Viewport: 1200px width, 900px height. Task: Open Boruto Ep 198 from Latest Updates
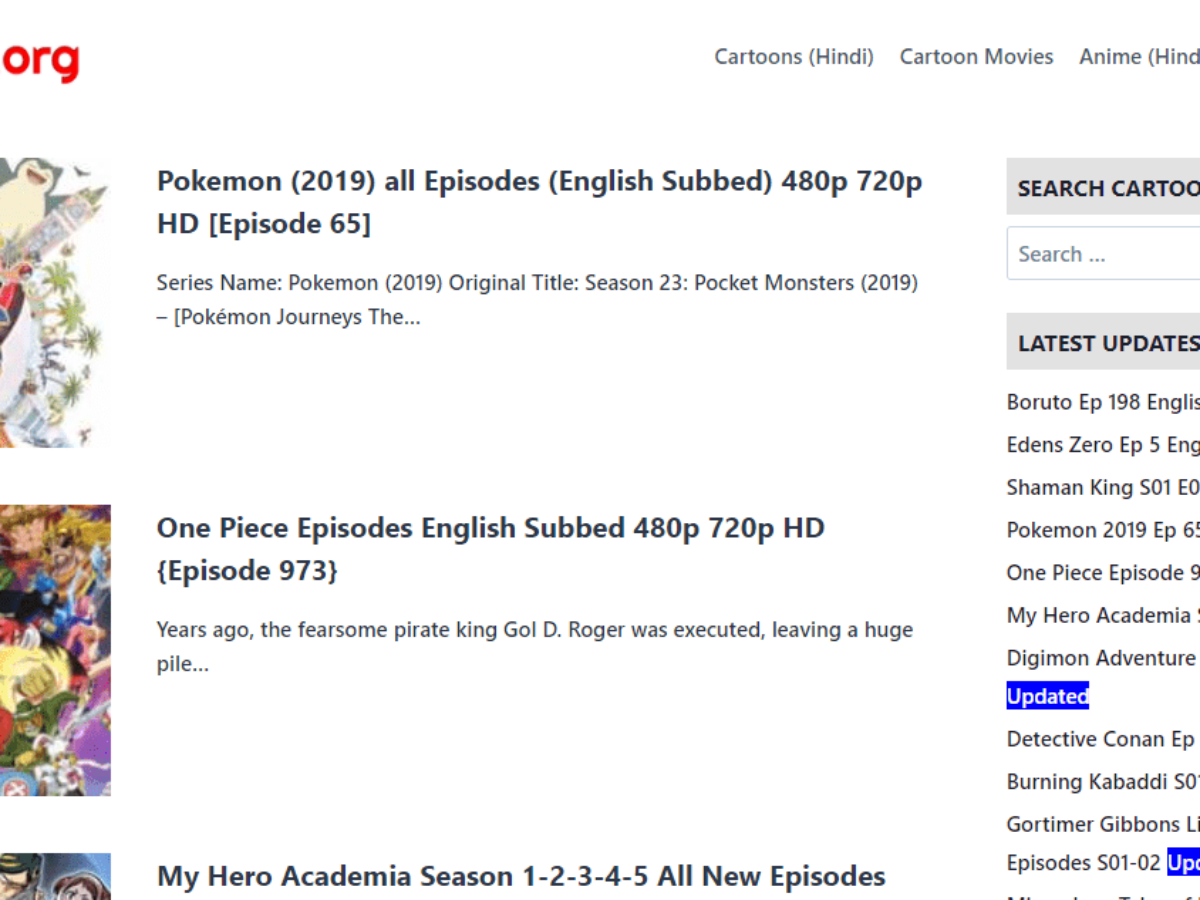click(1100, 401)
